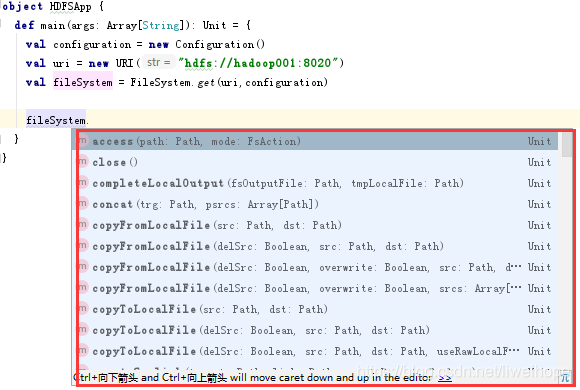Select copyFromLocalFile with srcs: Array overload
This screenshot has height=390, width=580.
318,288
